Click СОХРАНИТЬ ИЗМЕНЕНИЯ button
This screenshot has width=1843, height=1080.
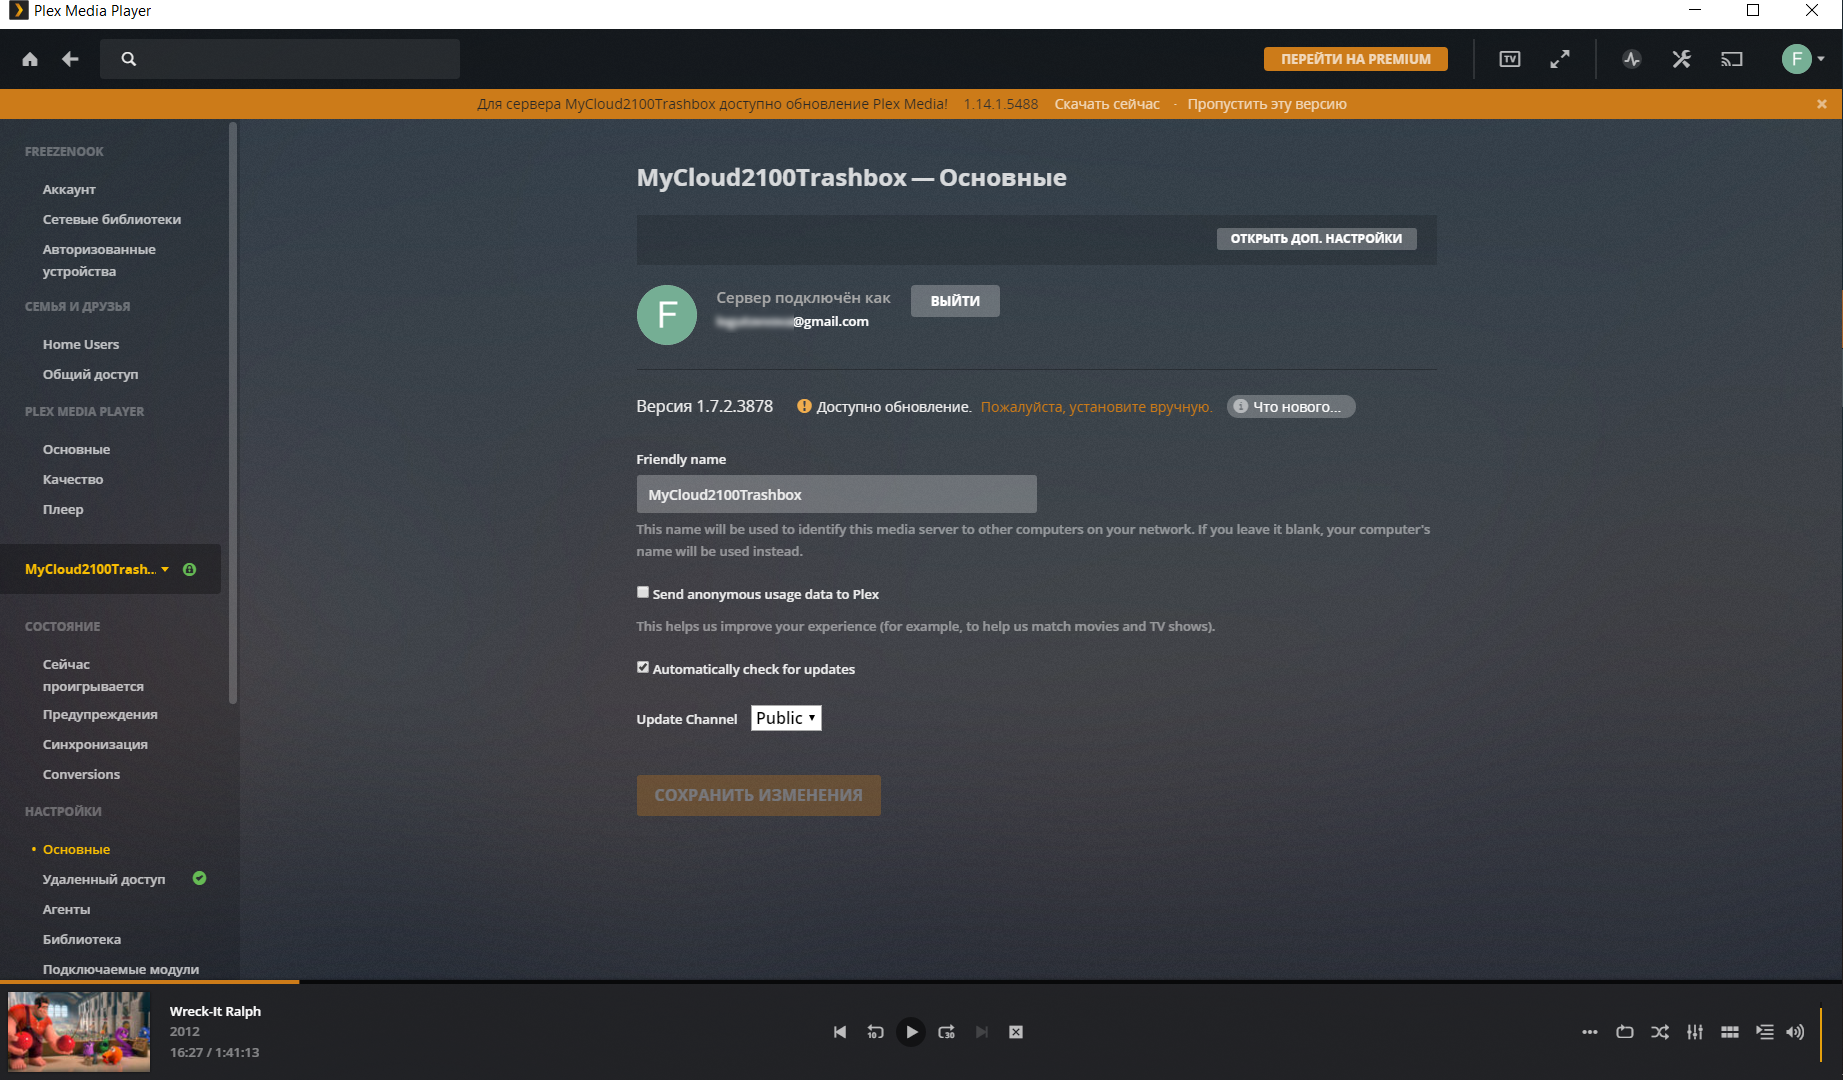(758, 795)
